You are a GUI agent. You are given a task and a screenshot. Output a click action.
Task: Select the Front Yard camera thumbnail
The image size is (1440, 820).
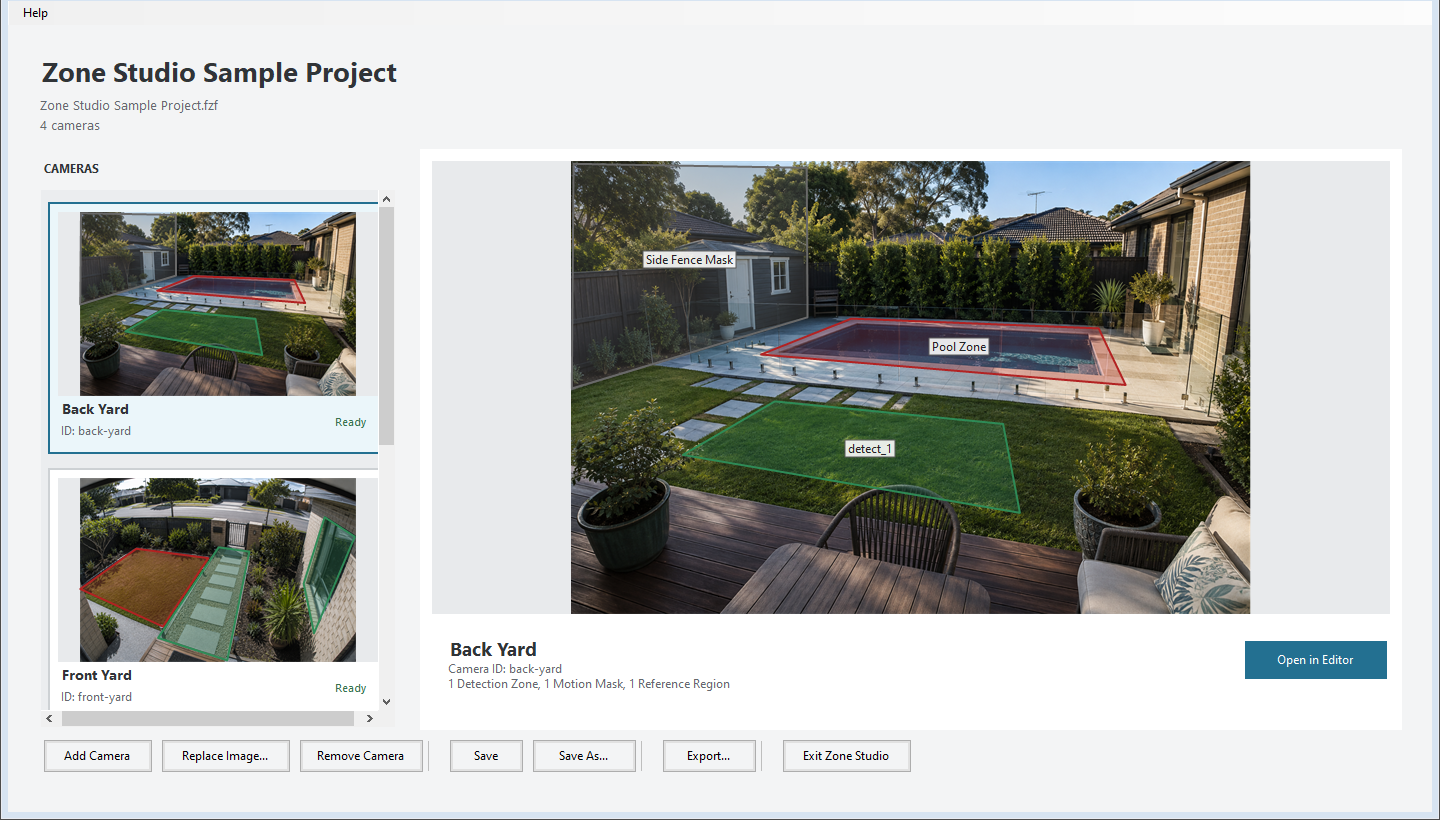point(217,569)
